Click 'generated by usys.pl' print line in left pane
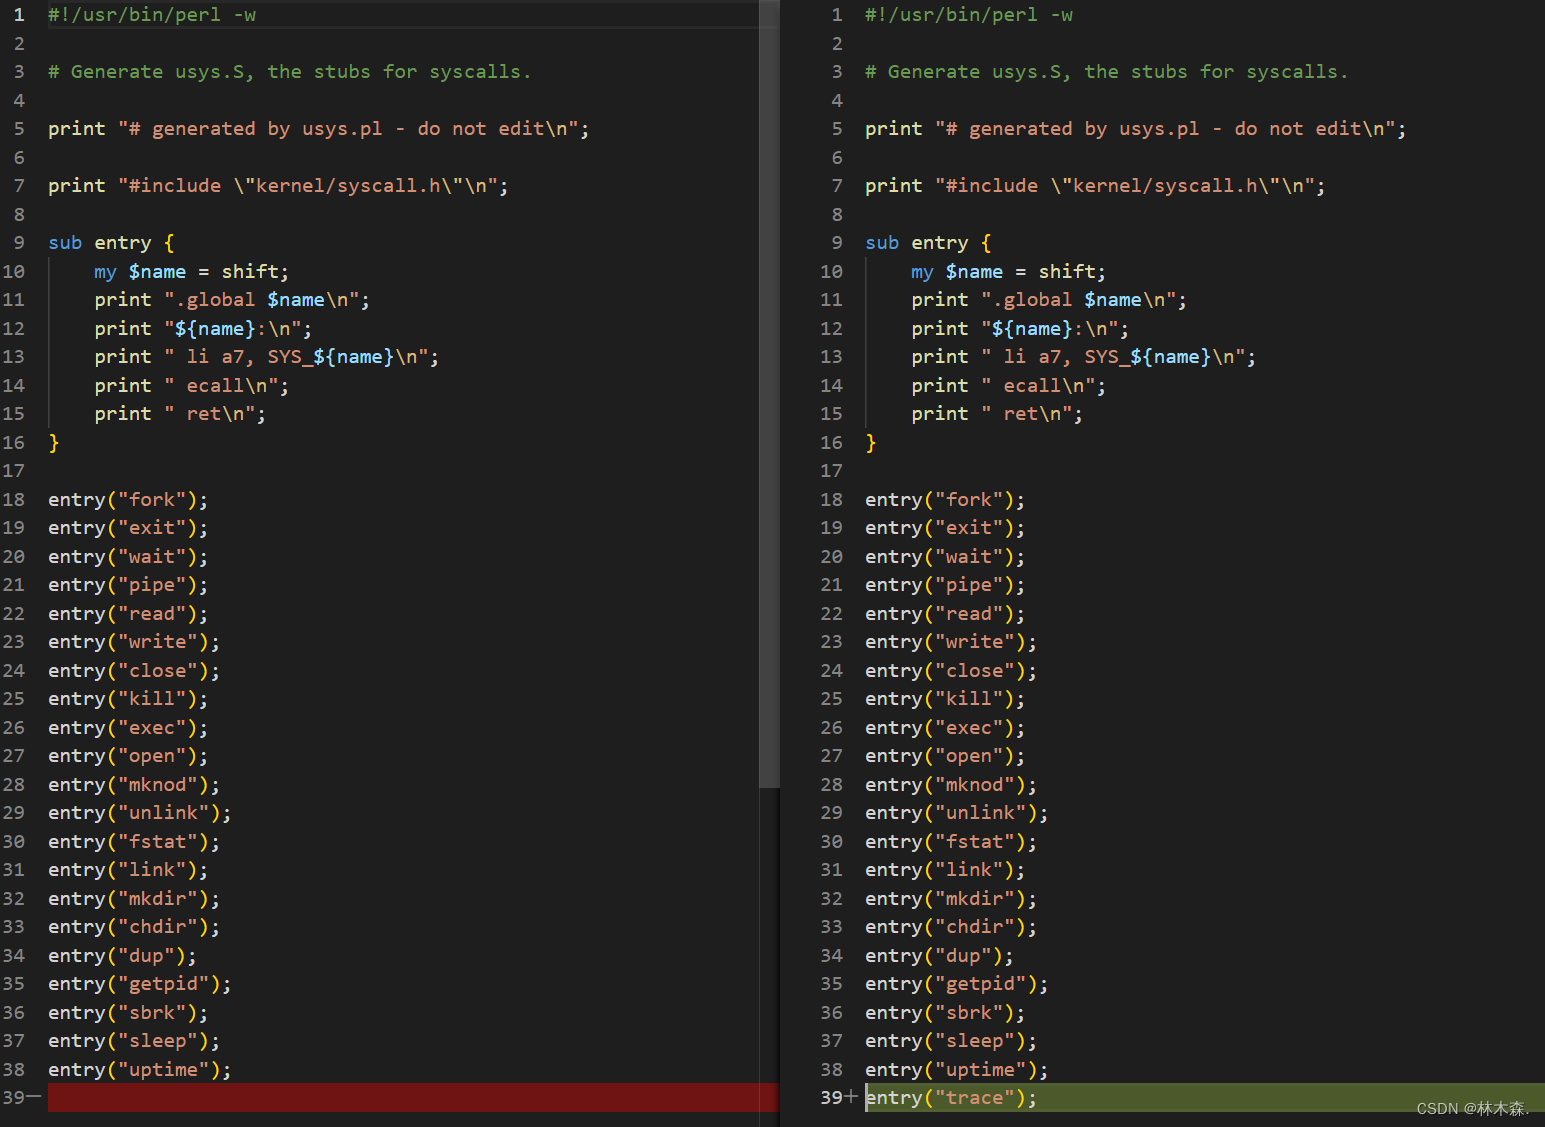Image resolution: width=1545 pixels, height=1127 pixels. pos(319,129)
